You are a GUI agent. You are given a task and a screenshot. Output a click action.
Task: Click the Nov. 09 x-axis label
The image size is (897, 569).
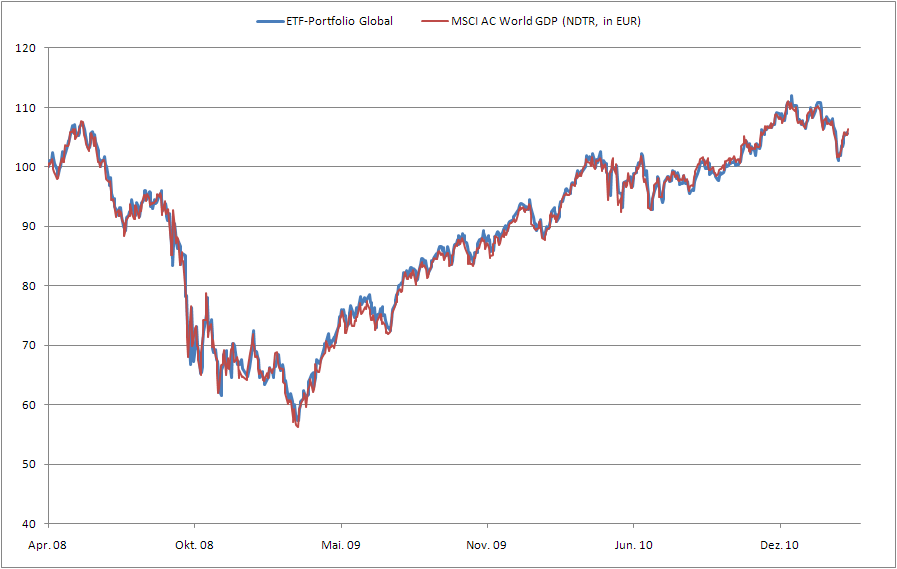click(x=487, y=545)
